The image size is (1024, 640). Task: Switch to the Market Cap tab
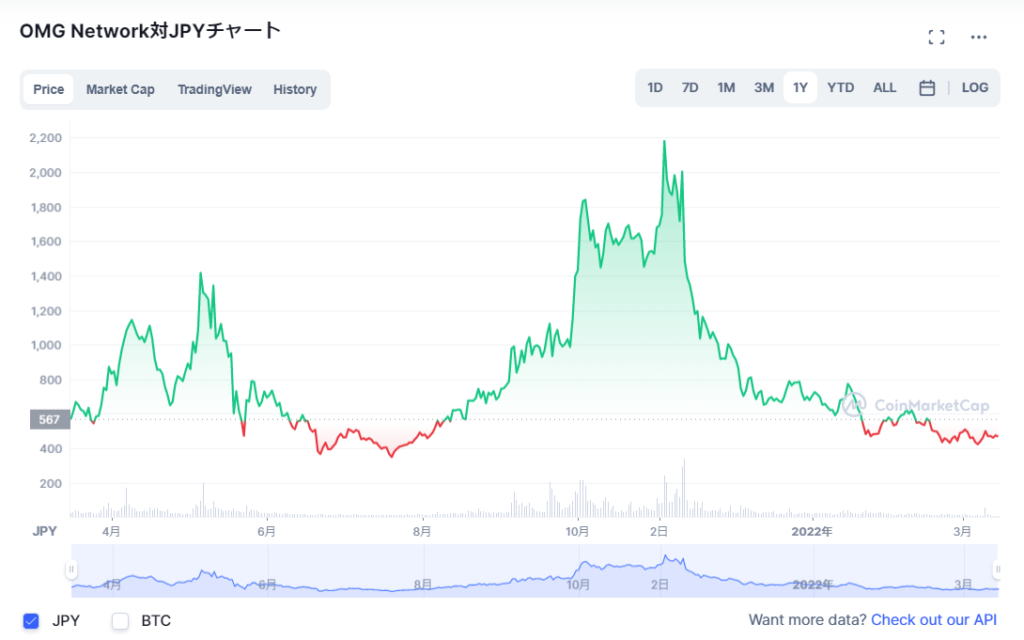pyautogui.click(x=120, y=89)
